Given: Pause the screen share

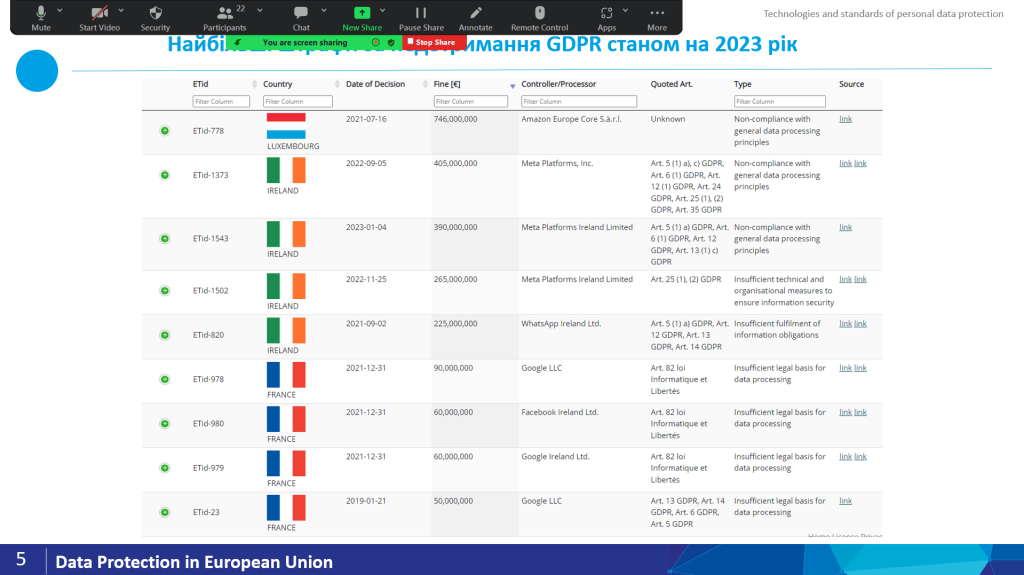Looking at the screenshot, I should [421, 18].
